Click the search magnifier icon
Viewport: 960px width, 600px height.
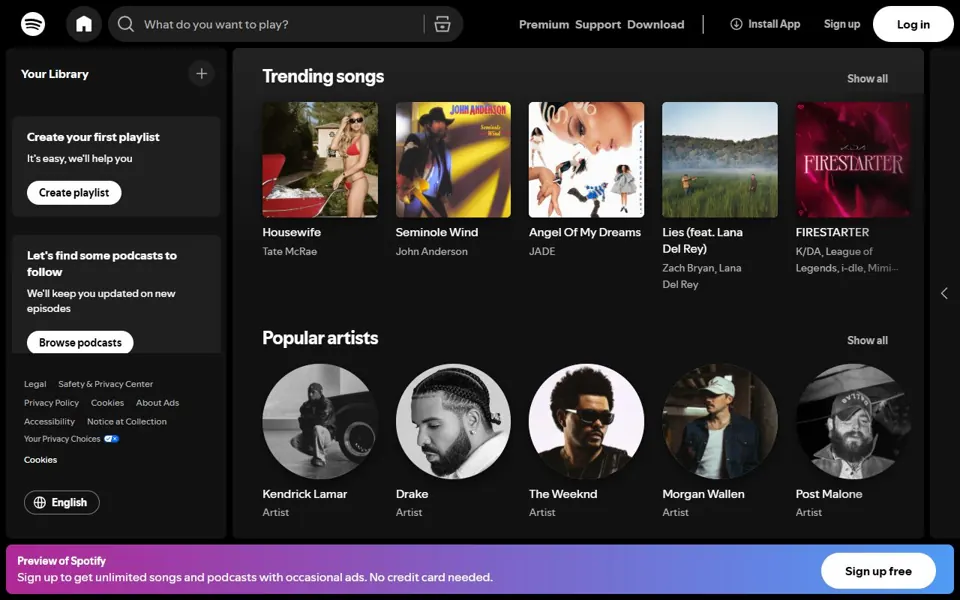pos(126,24)
